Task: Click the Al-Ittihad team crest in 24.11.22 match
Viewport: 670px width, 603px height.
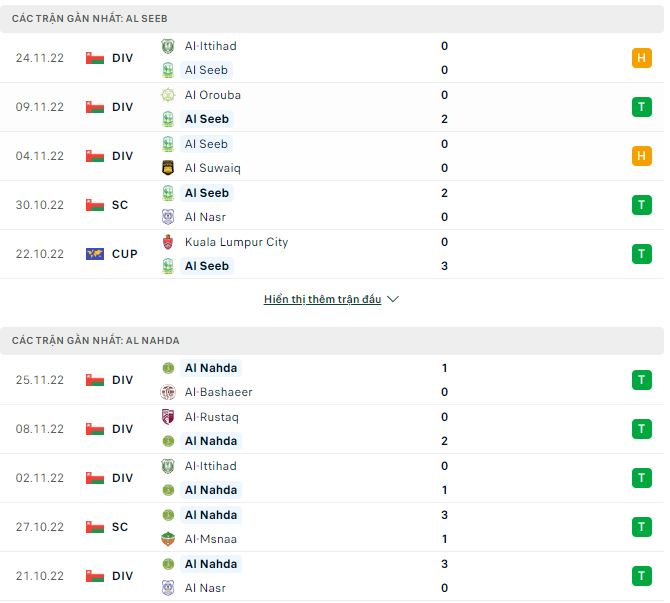Action: [168, 46]
